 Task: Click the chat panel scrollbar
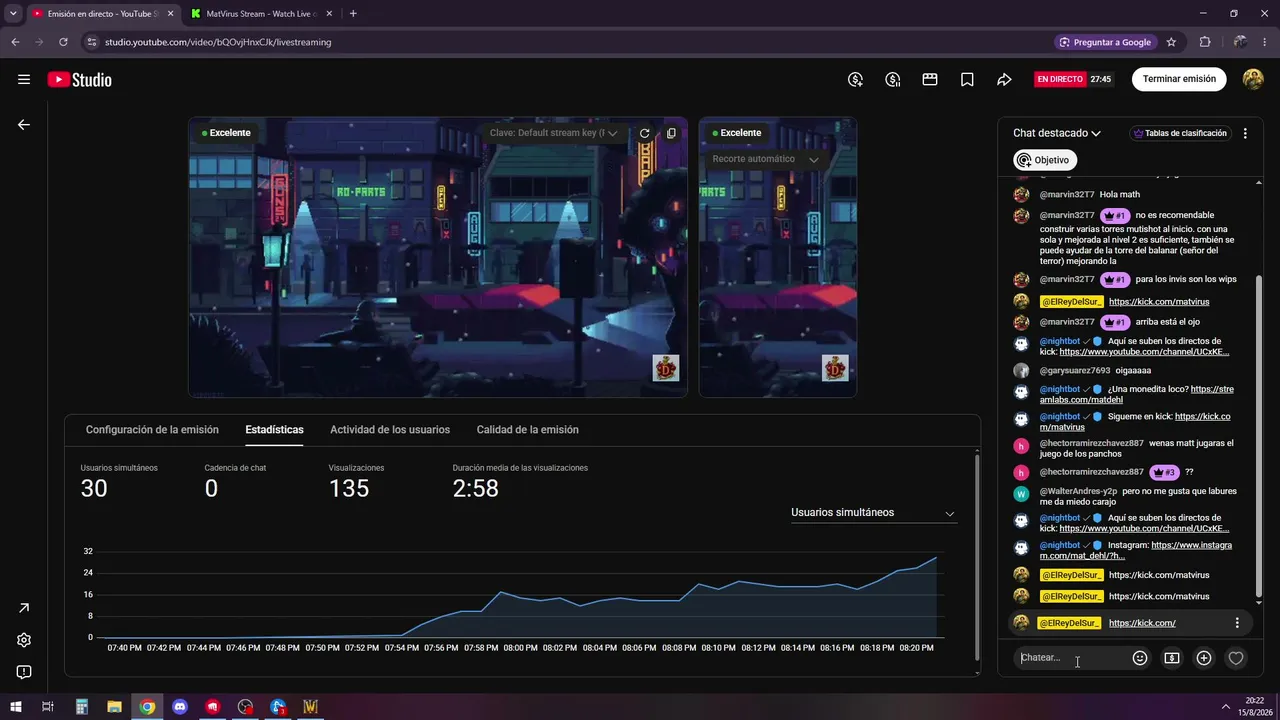[x=1259, y=437]
